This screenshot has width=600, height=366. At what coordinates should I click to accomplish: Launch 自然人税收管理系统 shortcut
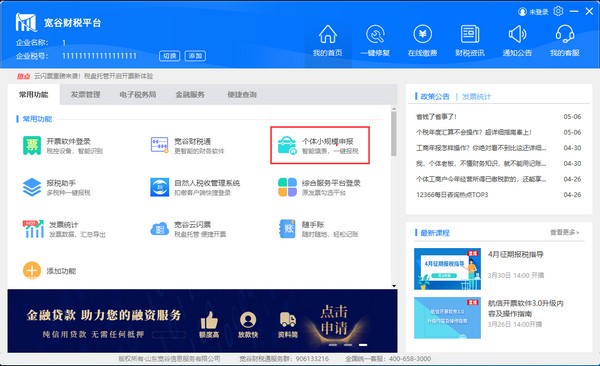(195, 187)
